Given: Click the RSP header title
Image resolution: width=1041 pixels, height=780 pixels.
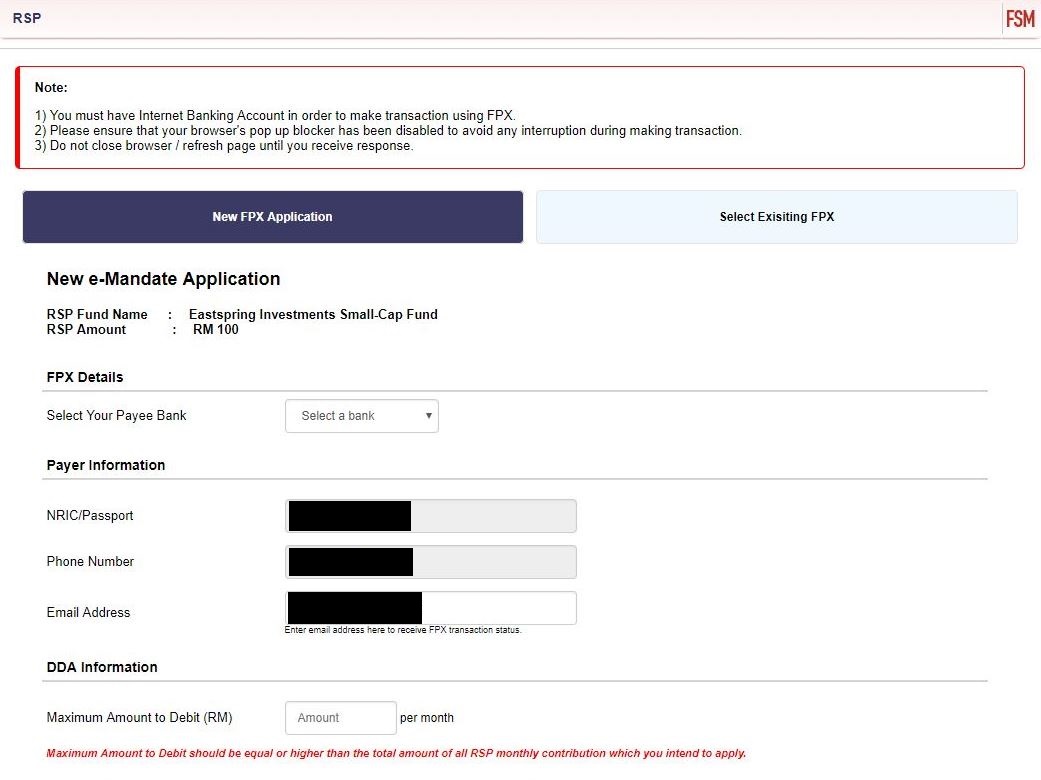Looking at the screenshot, I should click(27, 19).
